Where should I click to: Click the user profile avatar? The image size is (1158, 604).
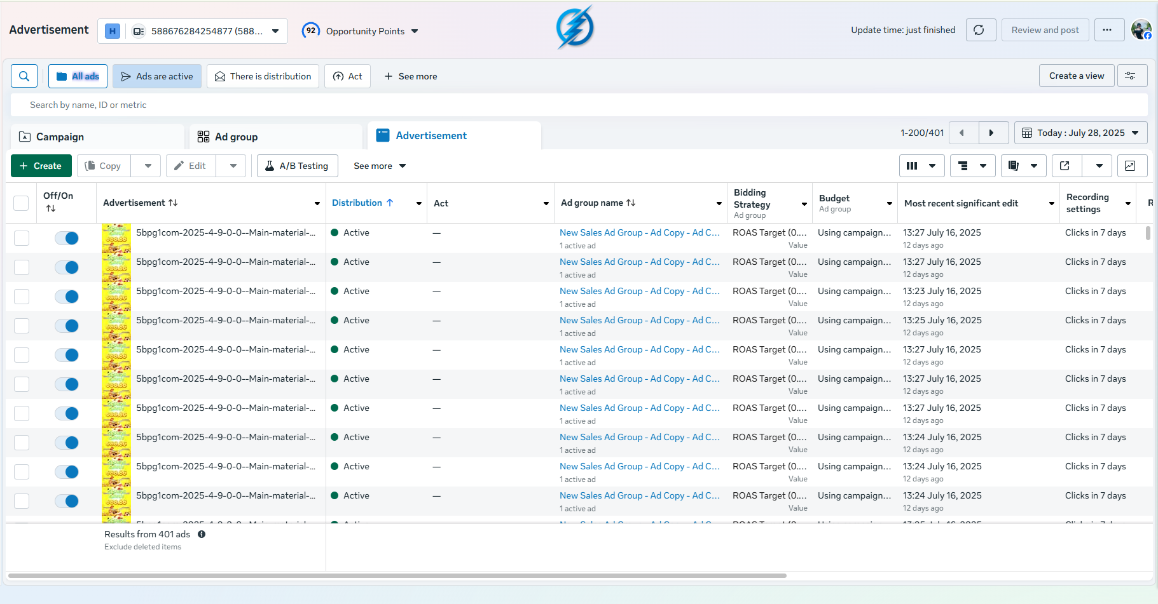1142,30
